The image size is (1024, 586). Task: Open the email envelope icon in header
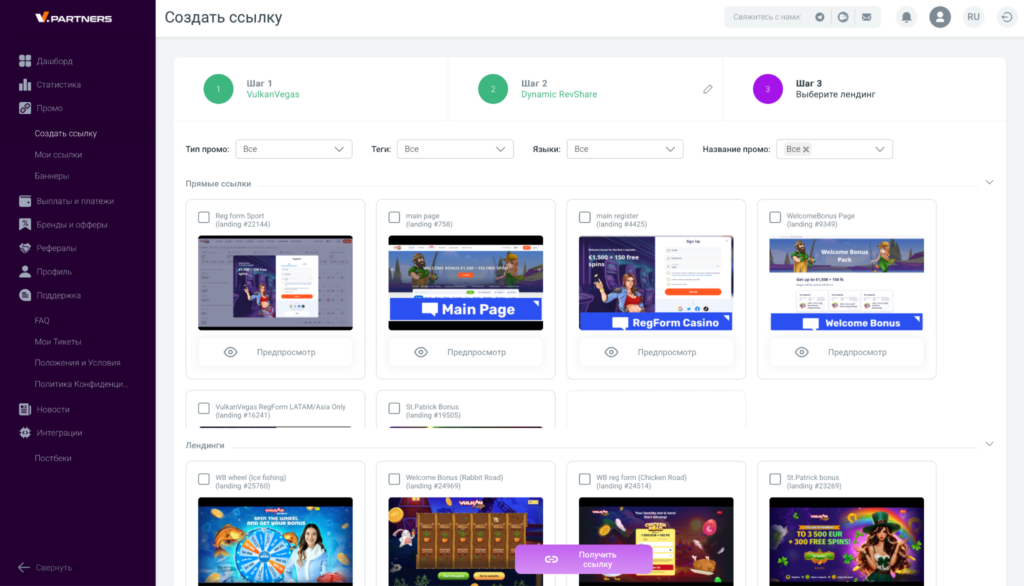coord(867,17)
